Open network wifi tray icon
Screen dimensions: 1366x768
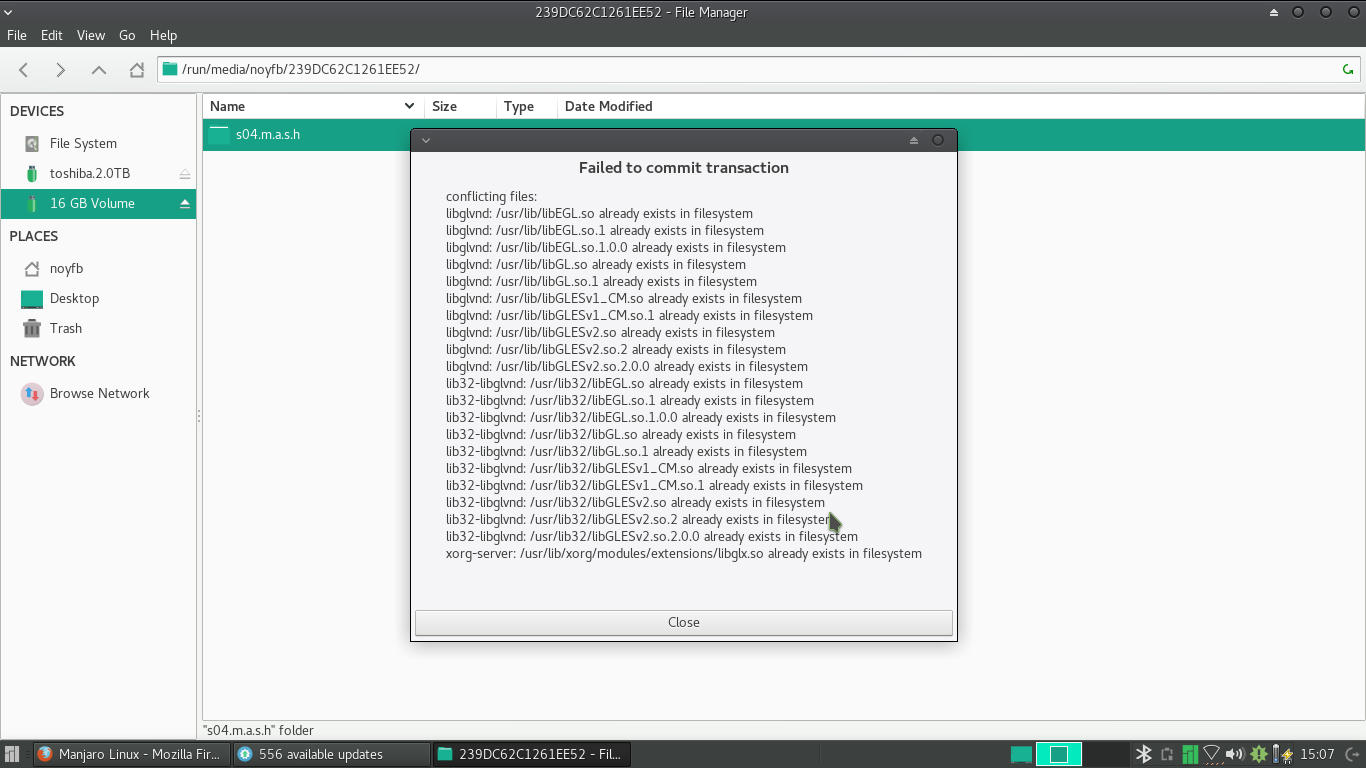point(1212,754)
